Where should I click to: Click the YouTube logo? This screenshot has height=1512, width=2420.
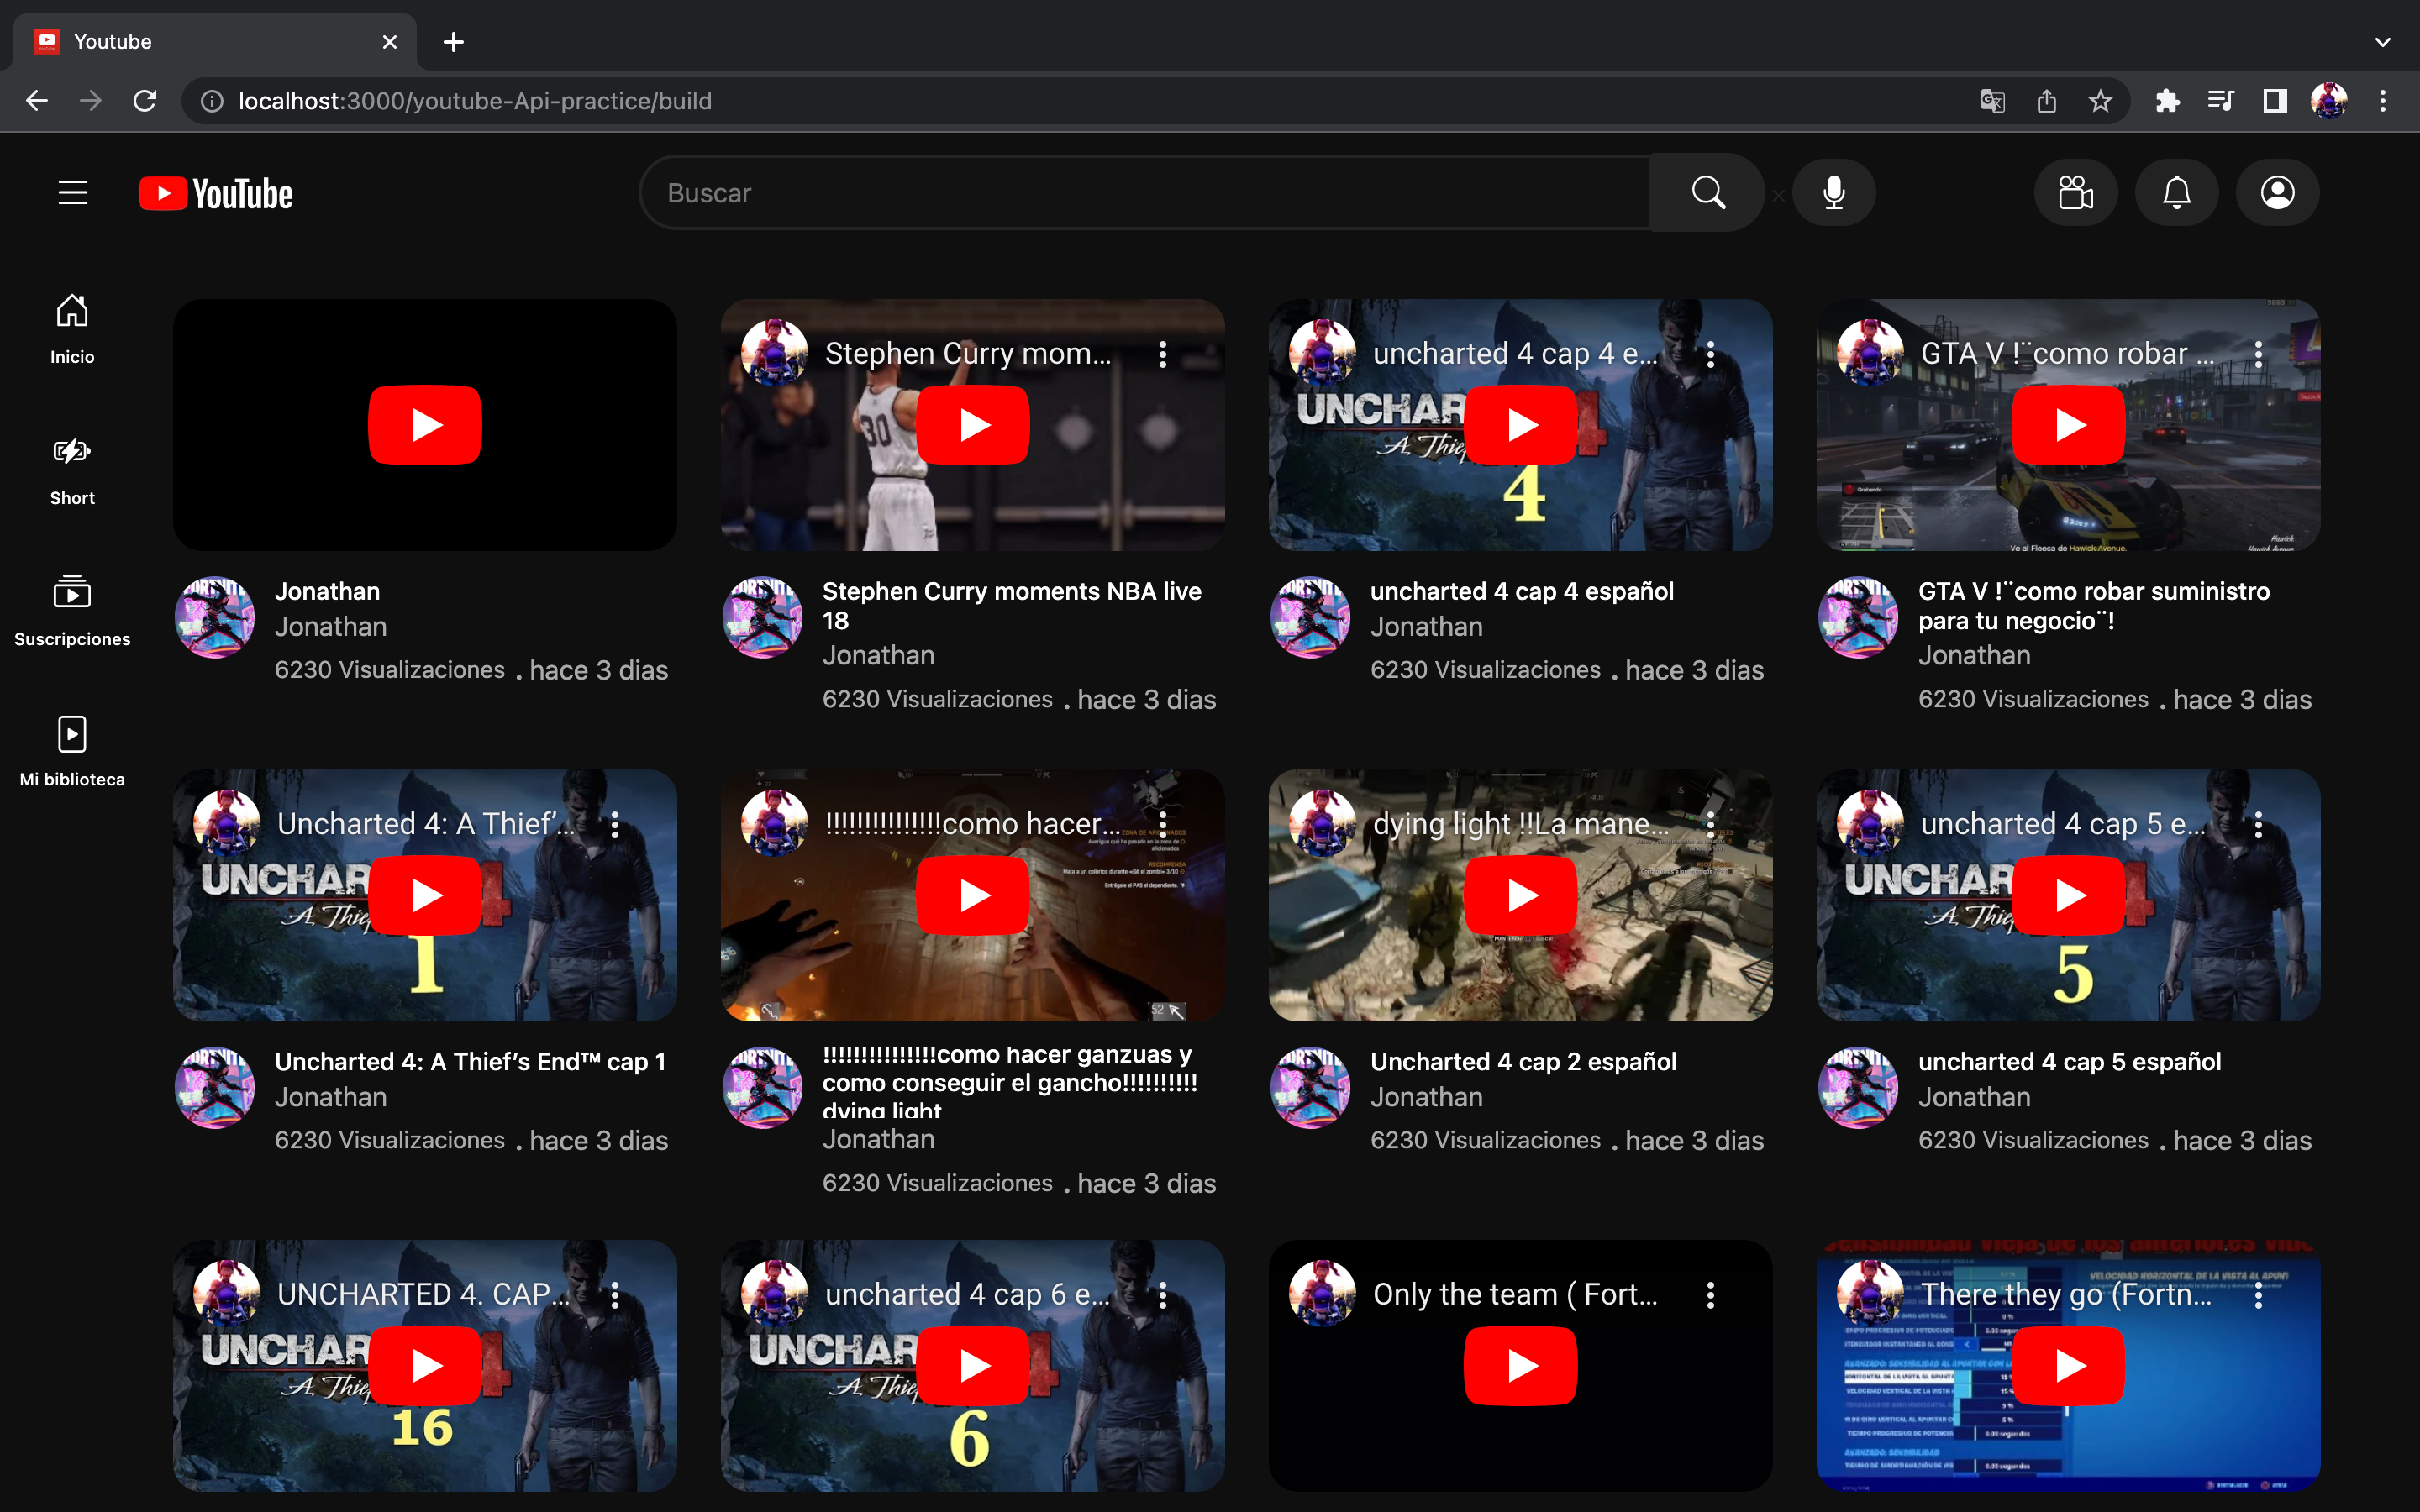coord(216,193)
